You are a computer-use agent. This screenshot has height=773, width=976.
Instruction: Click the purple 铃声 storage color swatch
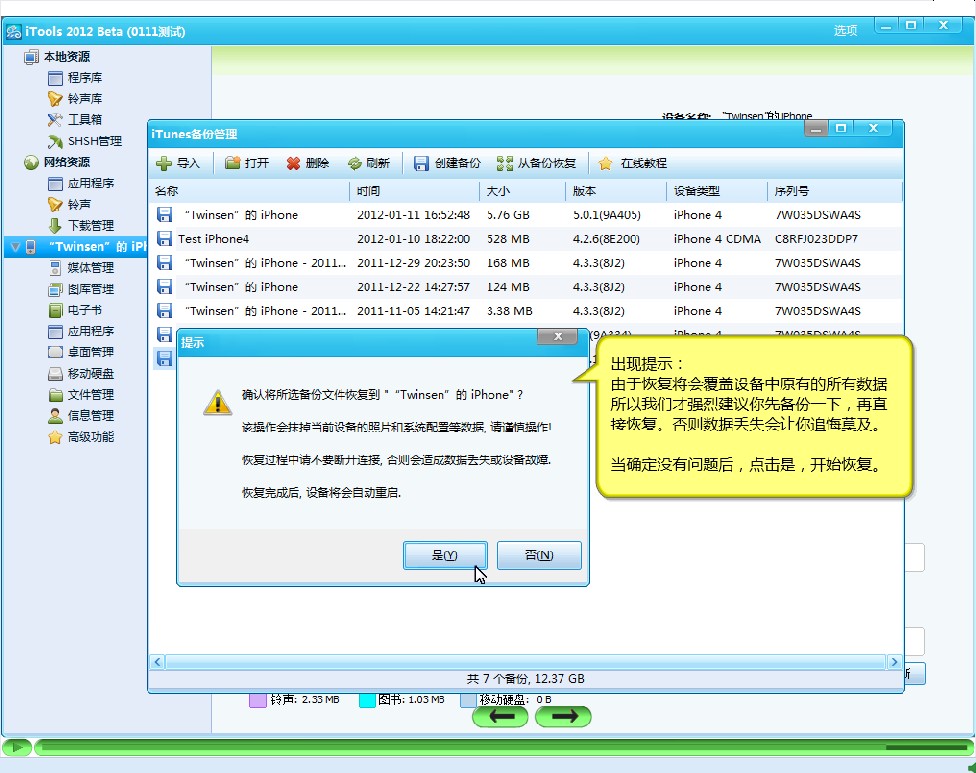[x=258, y=700]
